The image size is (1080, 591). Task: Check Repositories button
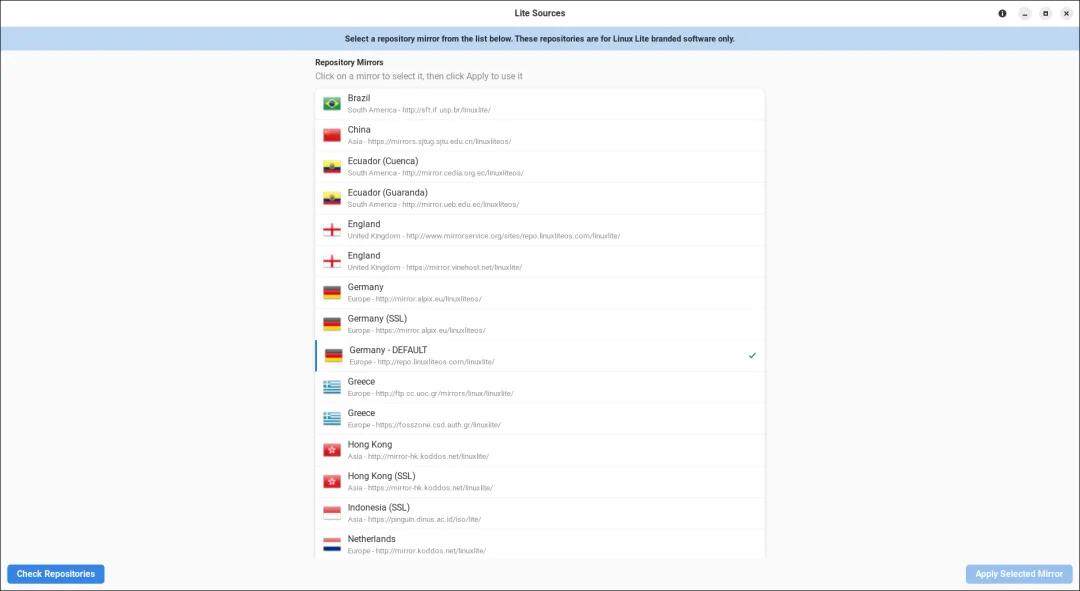pos(56,574)
